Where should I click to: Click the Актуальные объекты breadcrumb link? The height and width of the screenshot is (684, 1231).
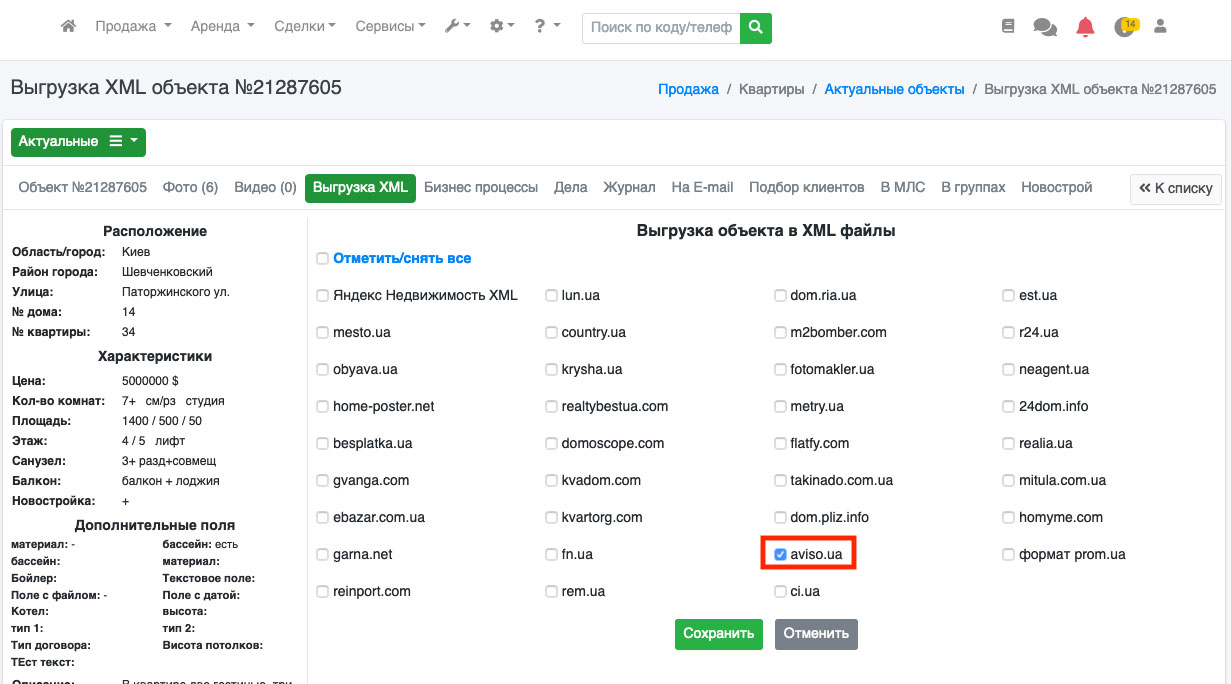(x=894, y=89)
